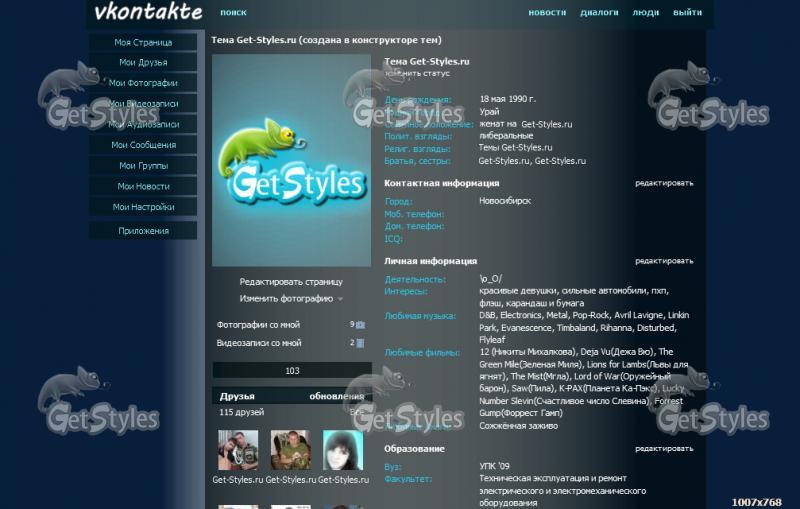Click the video icon beside Видеозаписи со мной
This screenshot has height=509, width=800.
(x=361, y=343)
